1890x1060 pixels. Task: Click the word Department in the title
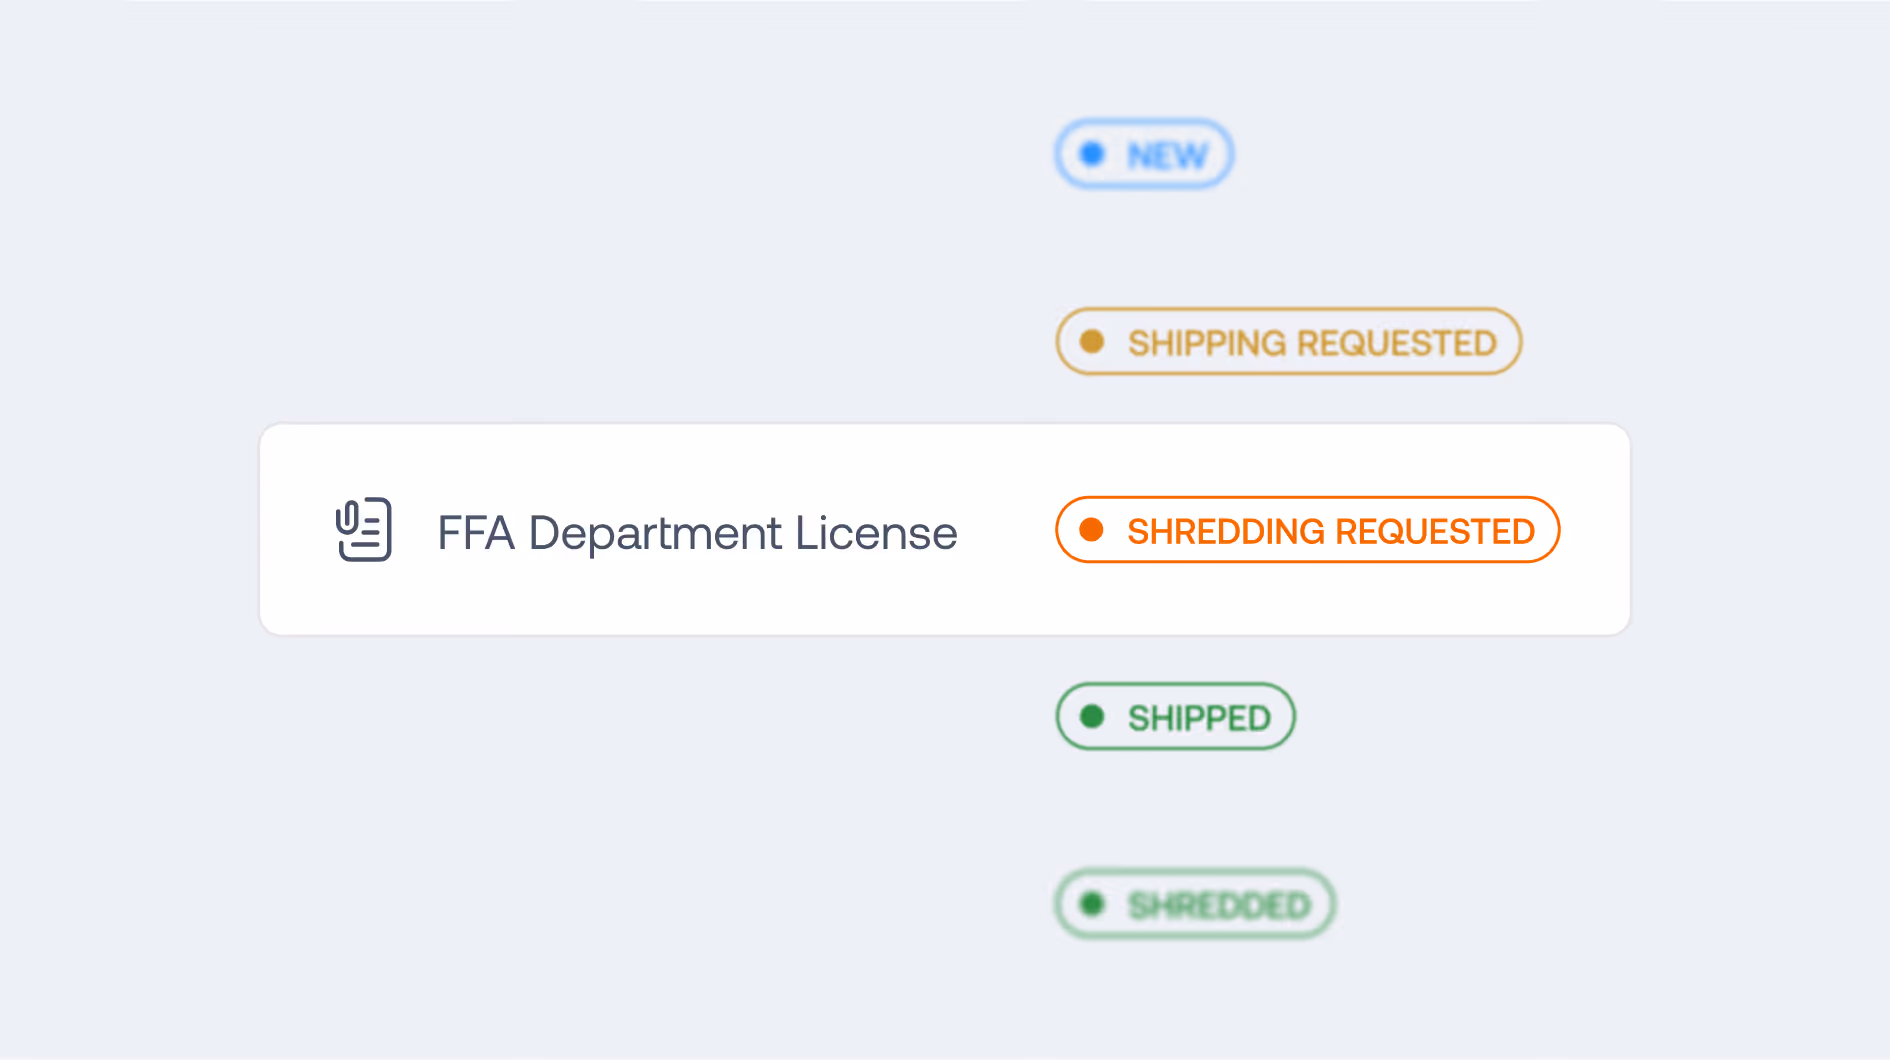point(655,535)
